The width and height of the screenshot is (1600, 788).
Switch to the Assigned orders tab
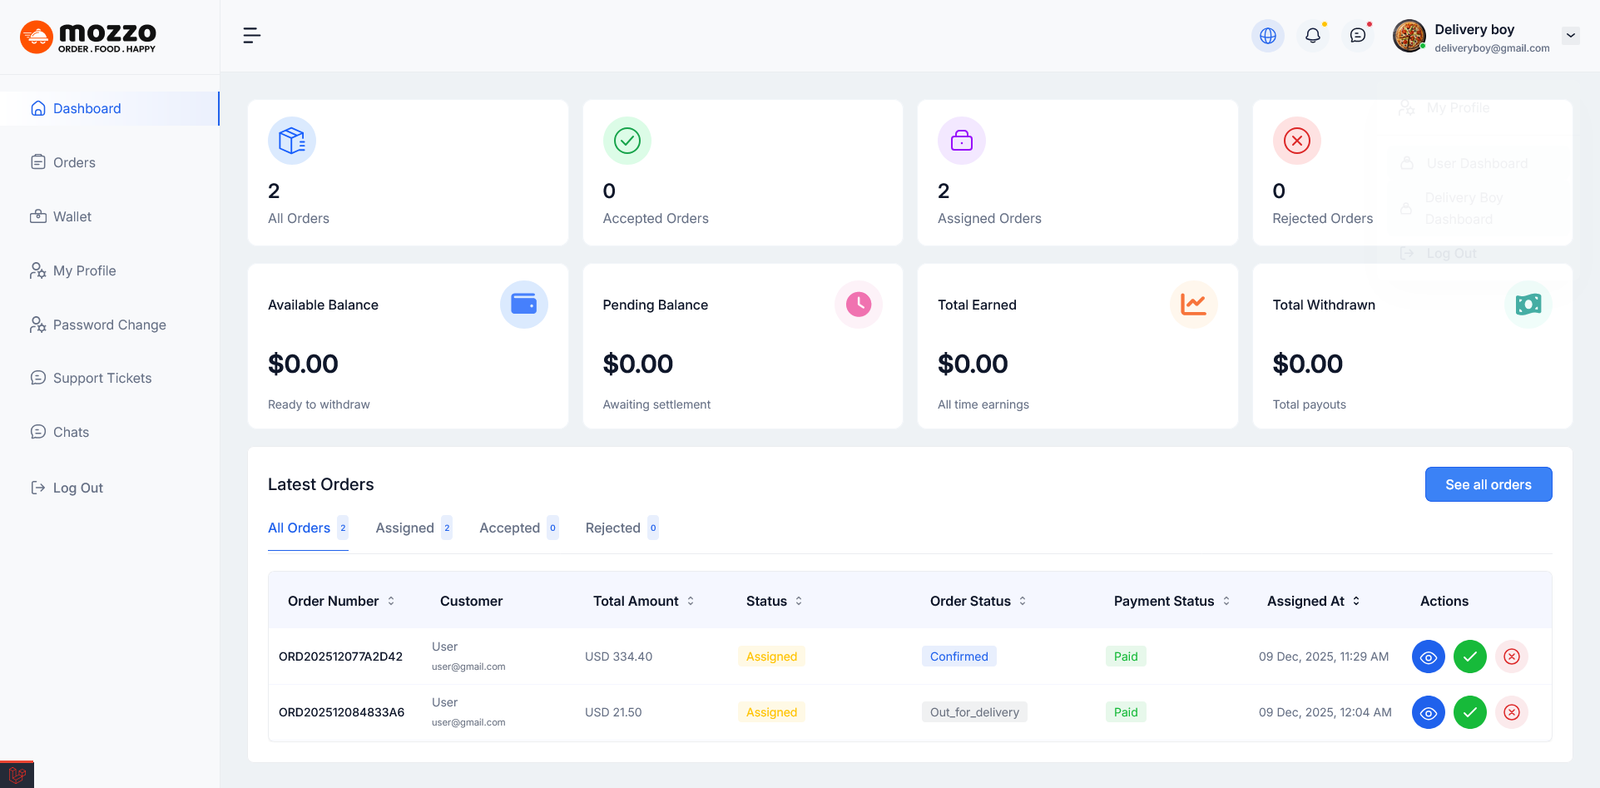tap(405, 528)
